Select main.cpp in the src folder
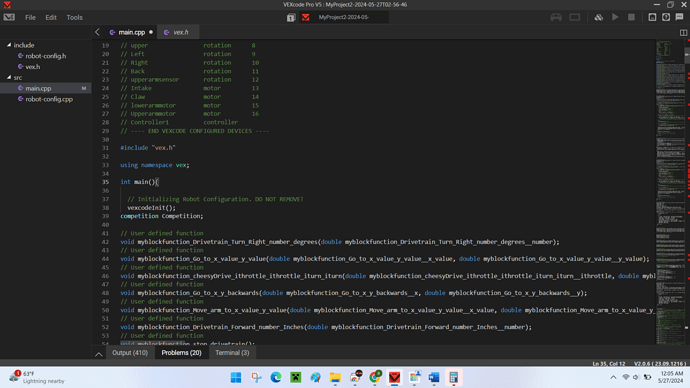 pyautogui.click(x=38, y=88)
